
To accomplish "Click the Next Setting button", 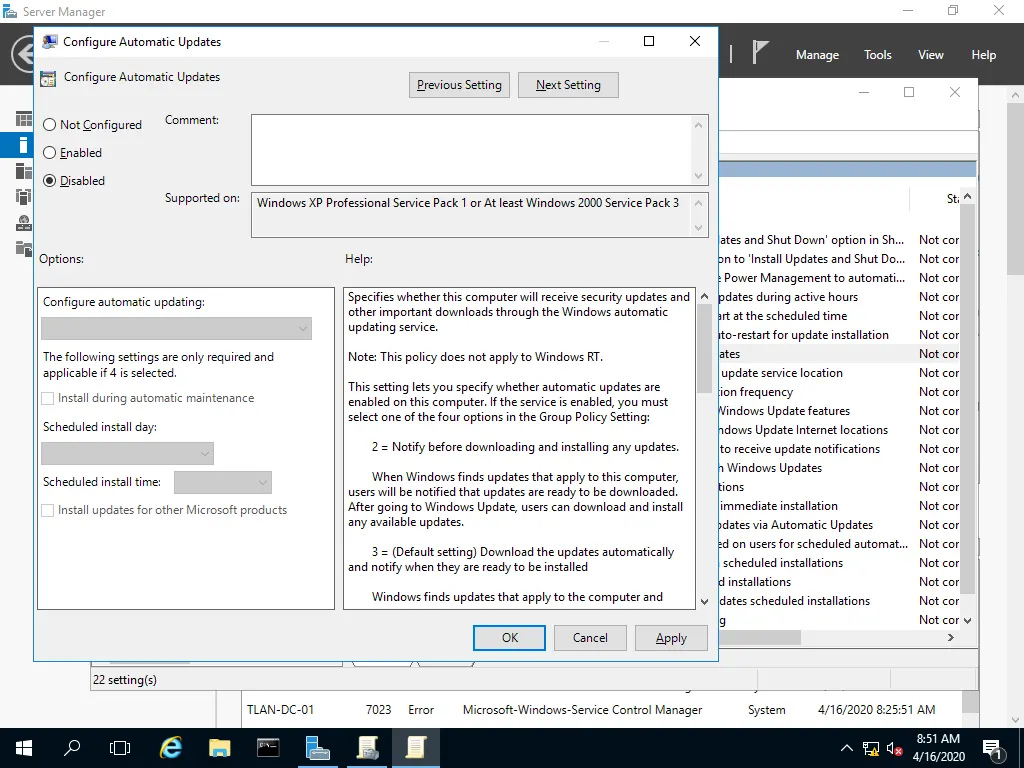I will pos(568,85).
